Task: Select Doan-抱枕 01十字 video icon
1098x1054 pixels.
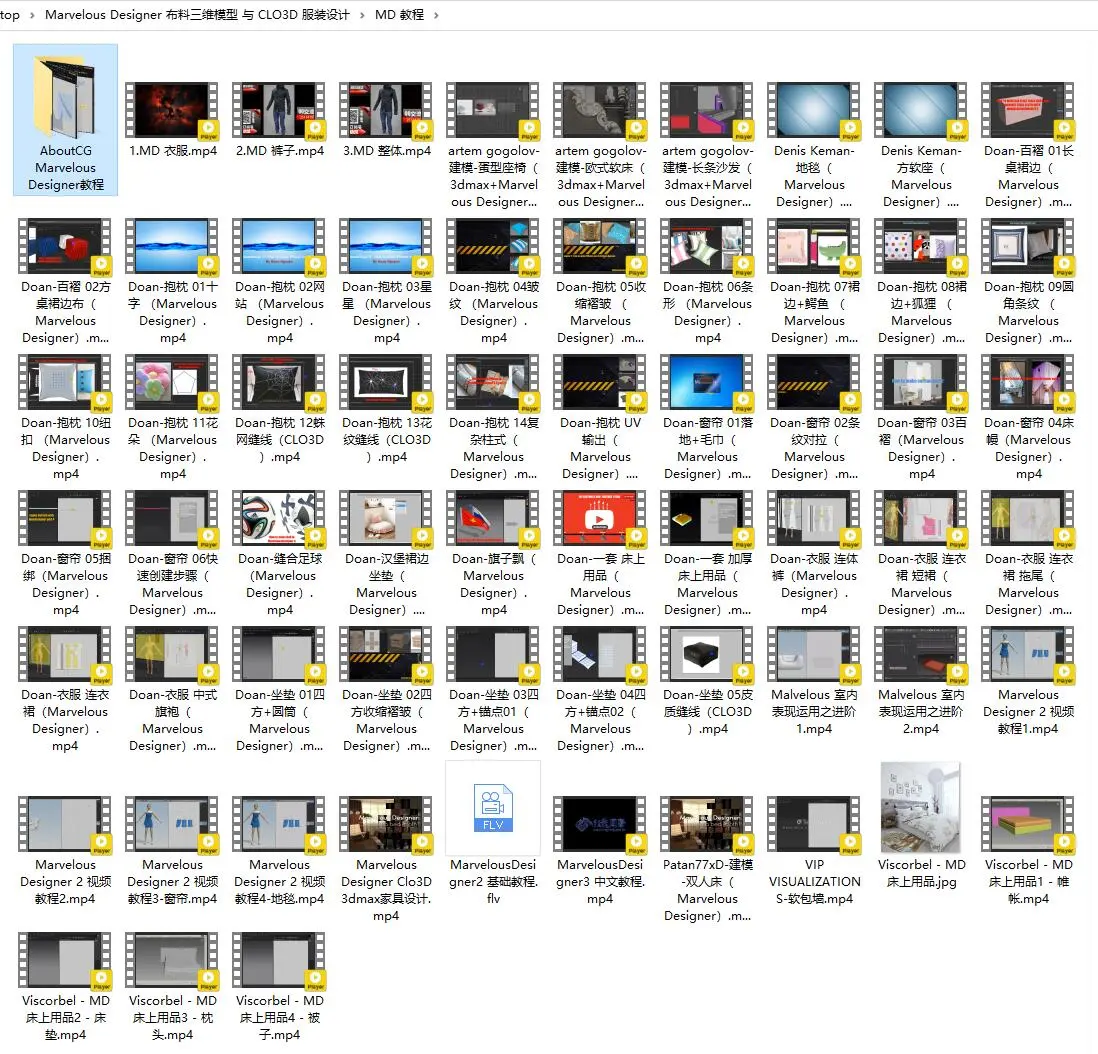Action: (x=172, y=246)
